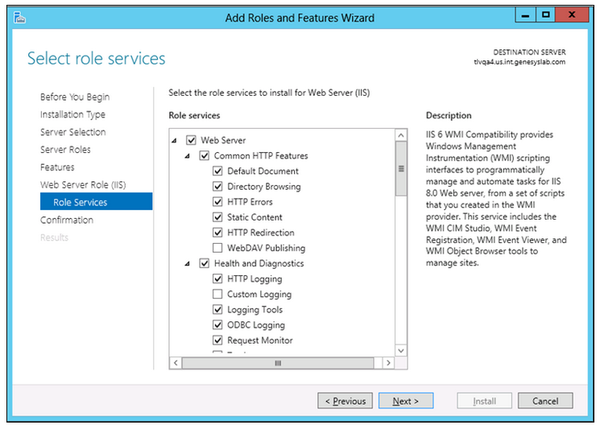The image size is (600, 429).
Task: Select the Role Services step
Action: click(96, 202)
